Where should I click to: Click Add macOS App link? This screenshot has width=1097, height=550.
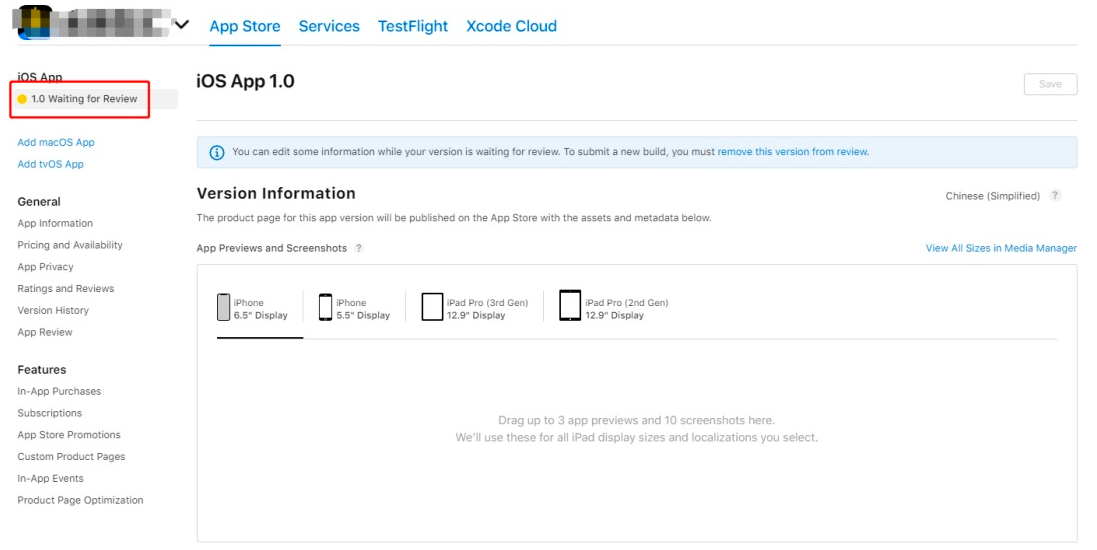pos(56,142)
